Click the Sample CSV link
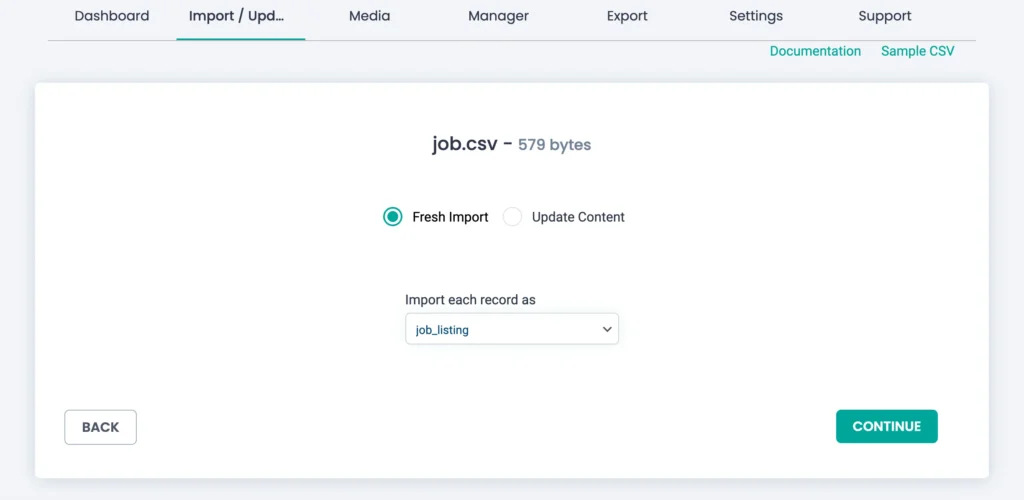Screen dimensions: 1024x500 [x=917, y=51]
